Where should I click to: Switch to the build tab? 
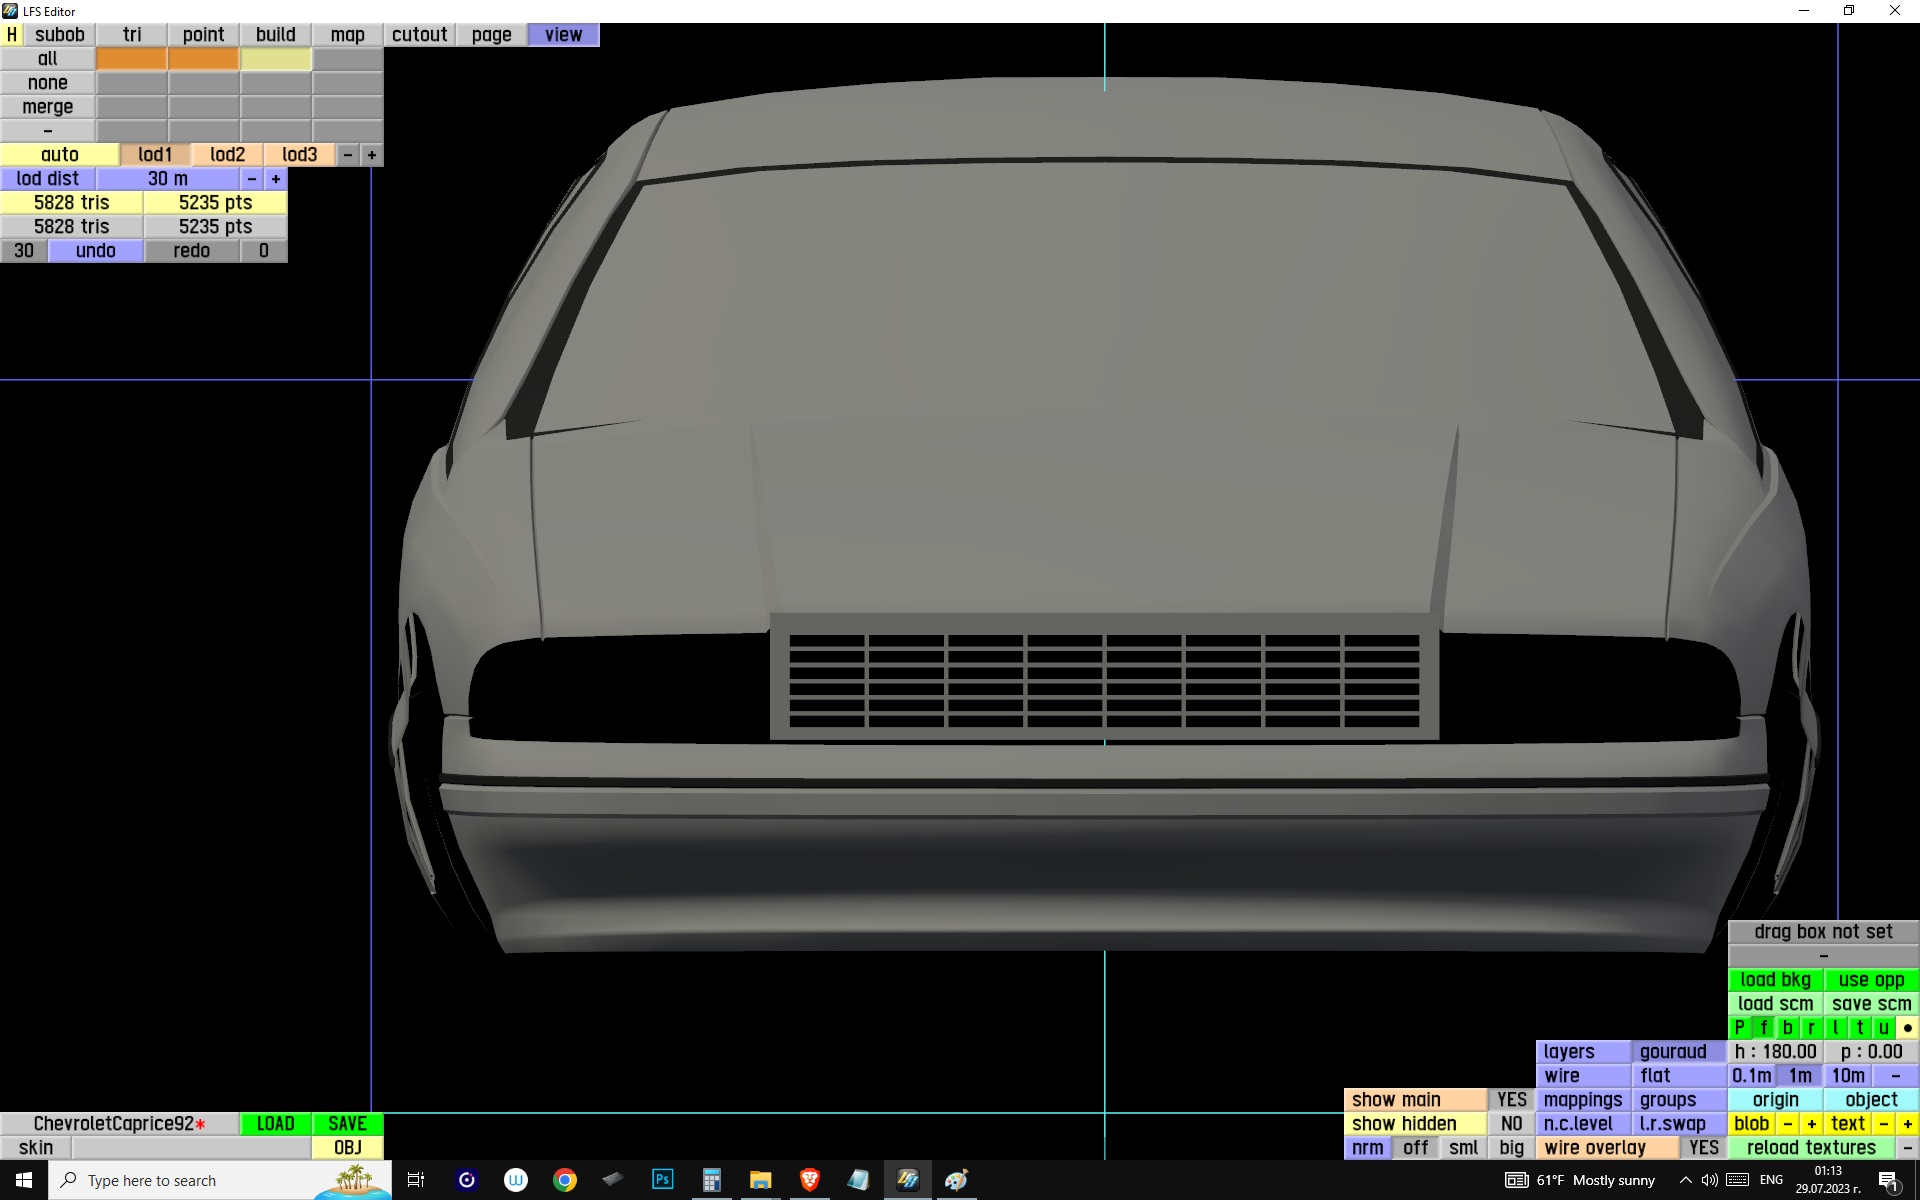click(275, 35)
